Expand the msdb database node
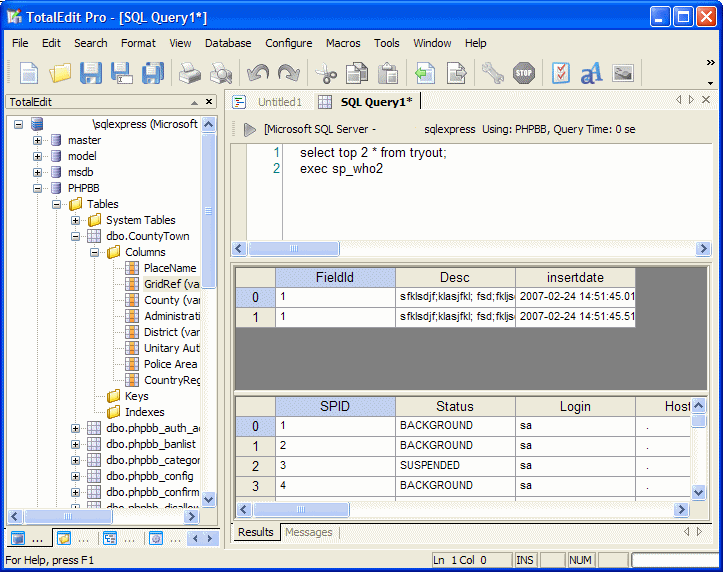Image resolution: width=723 pixels, height=572 pixels. 37,172
